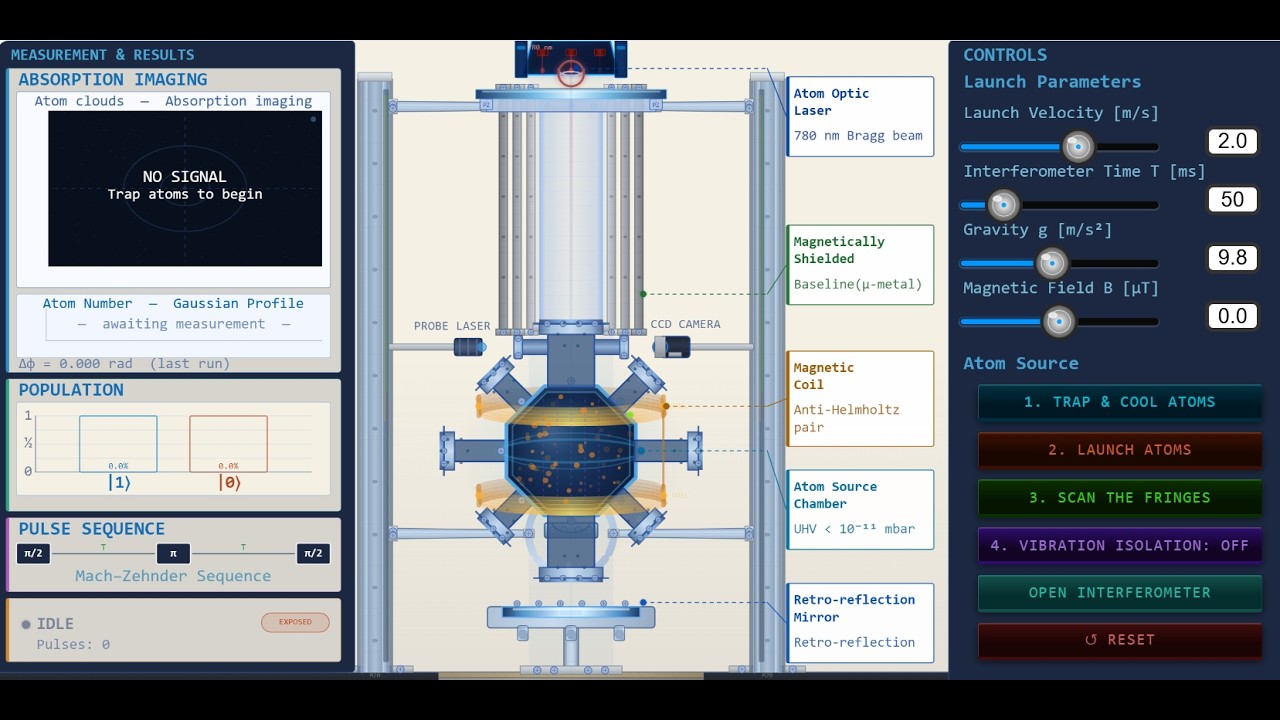Screen dimensions: 1280x720
Task: Click the atom optic laser head on top
Action: (571, 59)
